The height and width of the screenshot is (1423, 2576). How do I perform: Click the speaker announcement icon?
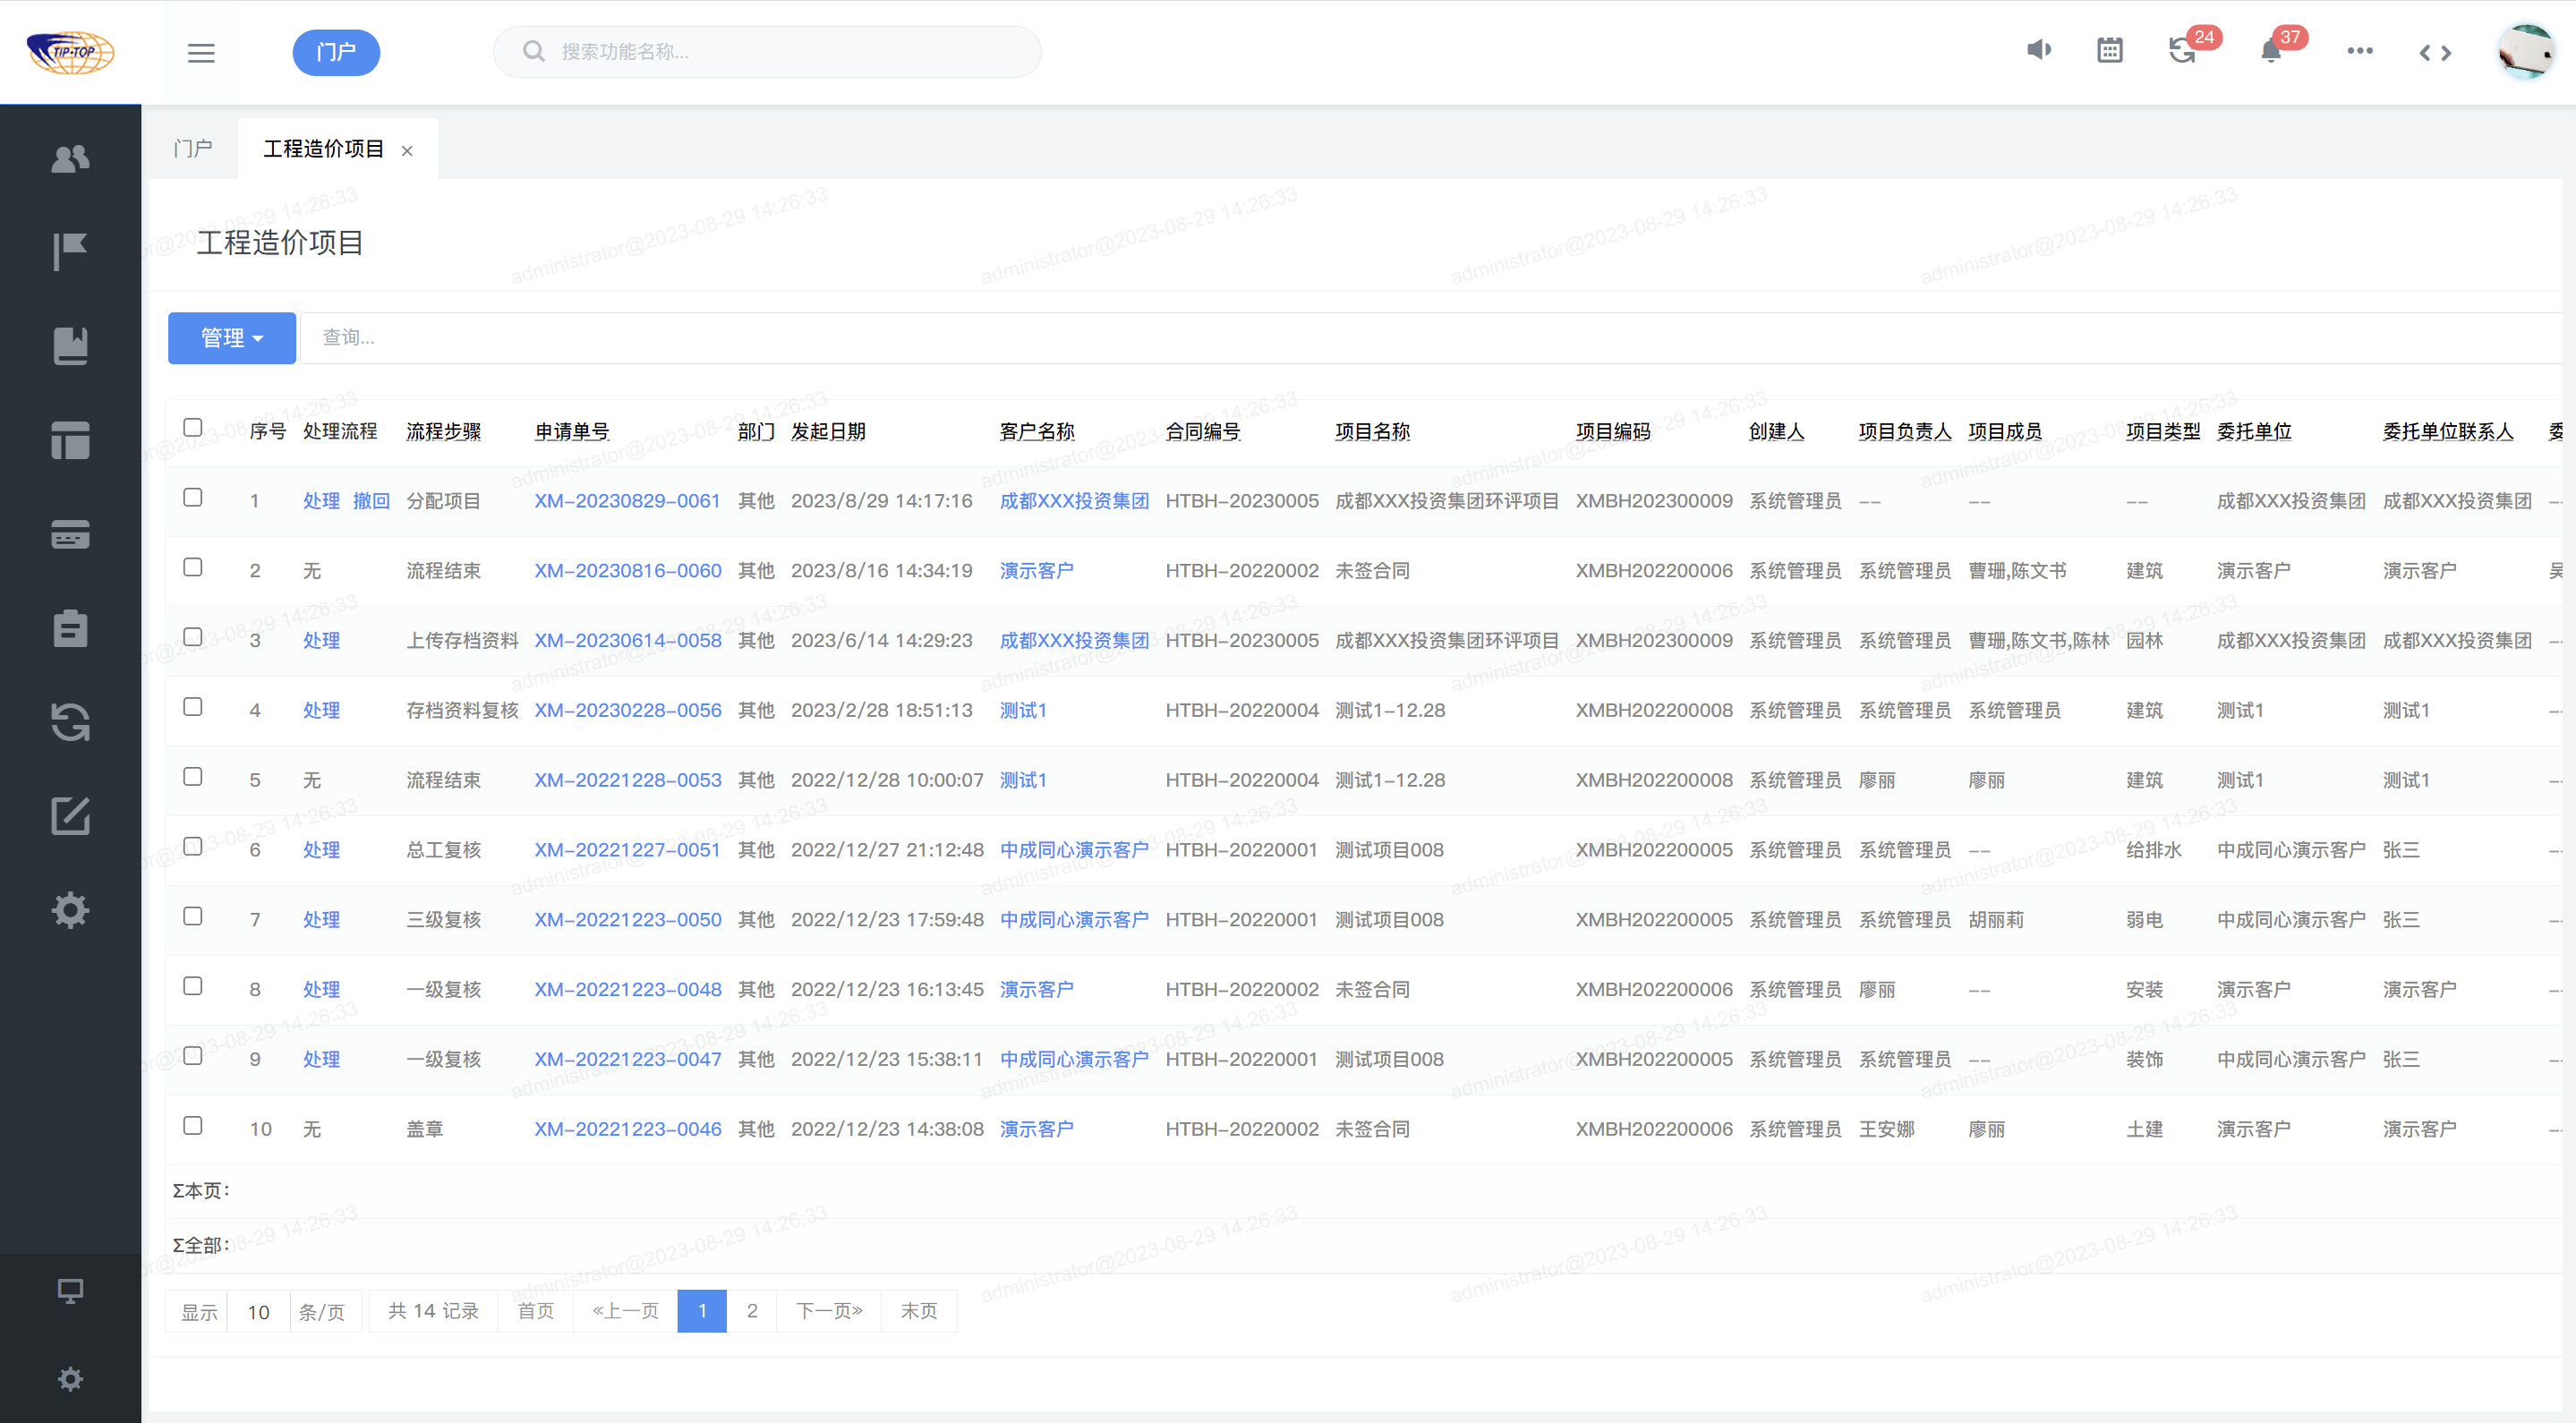tap(2038, 50)
